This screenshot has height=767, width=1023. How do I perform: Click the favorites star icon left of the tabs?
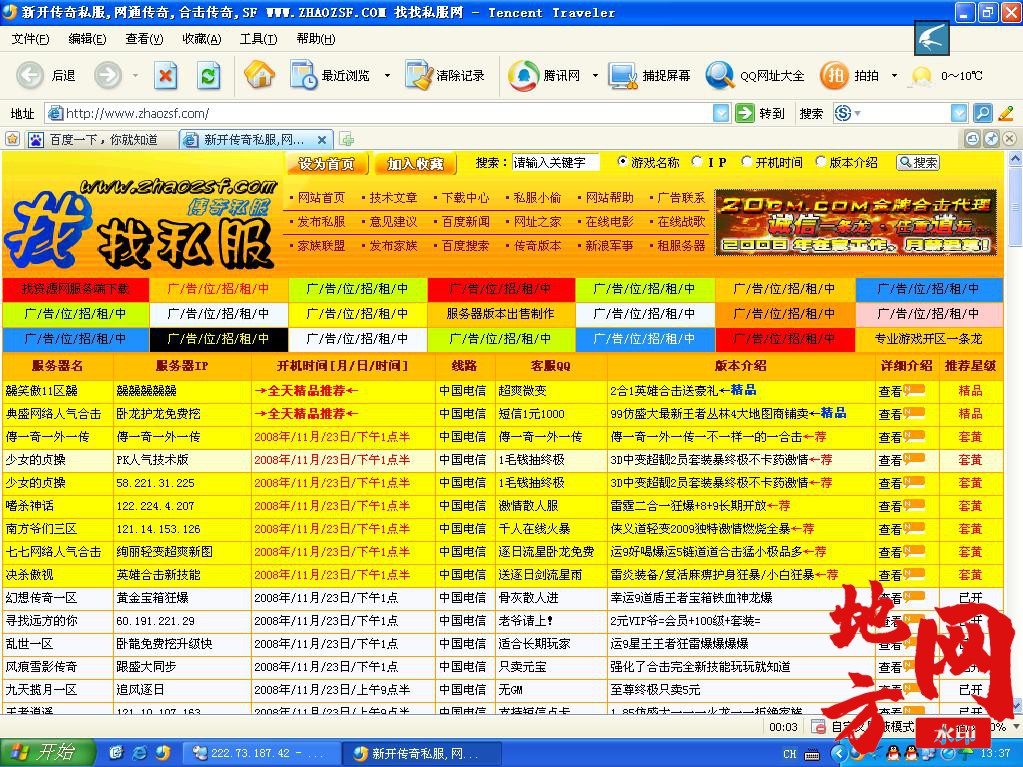click(12, 140)
